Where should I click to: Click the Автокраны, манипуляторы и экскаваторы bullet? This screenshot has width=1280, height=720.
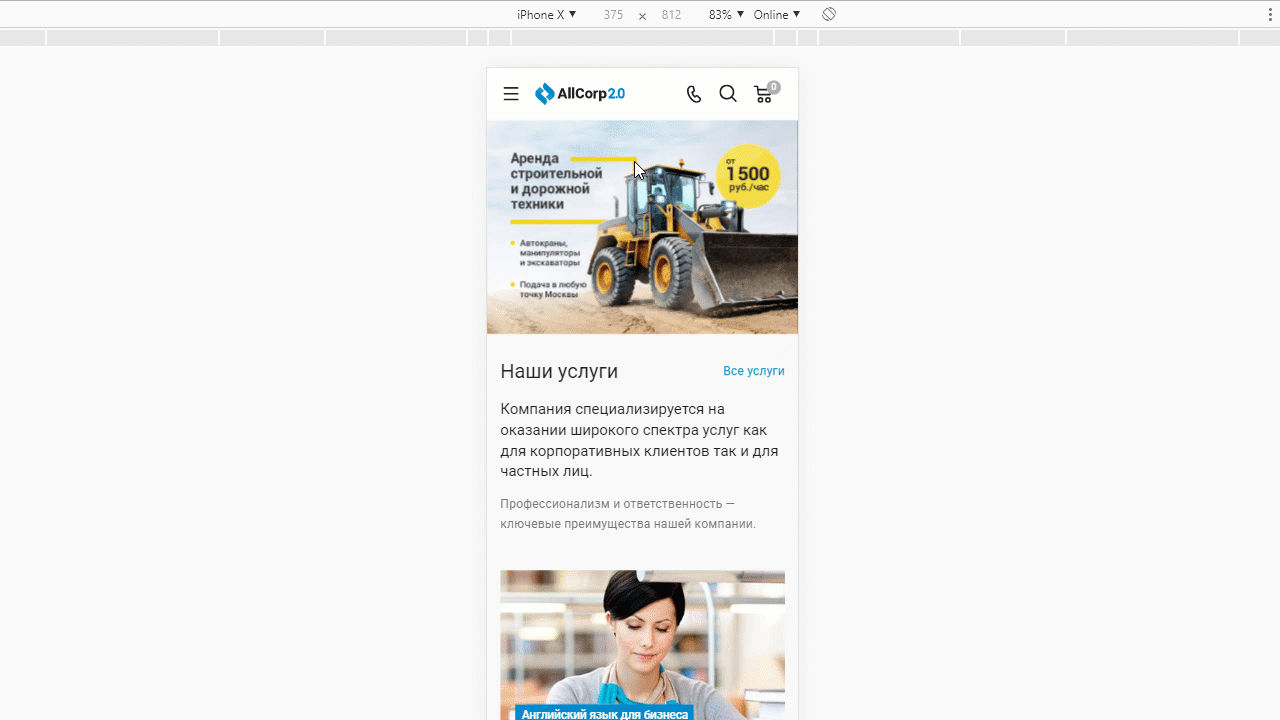(x=549, y=253)
